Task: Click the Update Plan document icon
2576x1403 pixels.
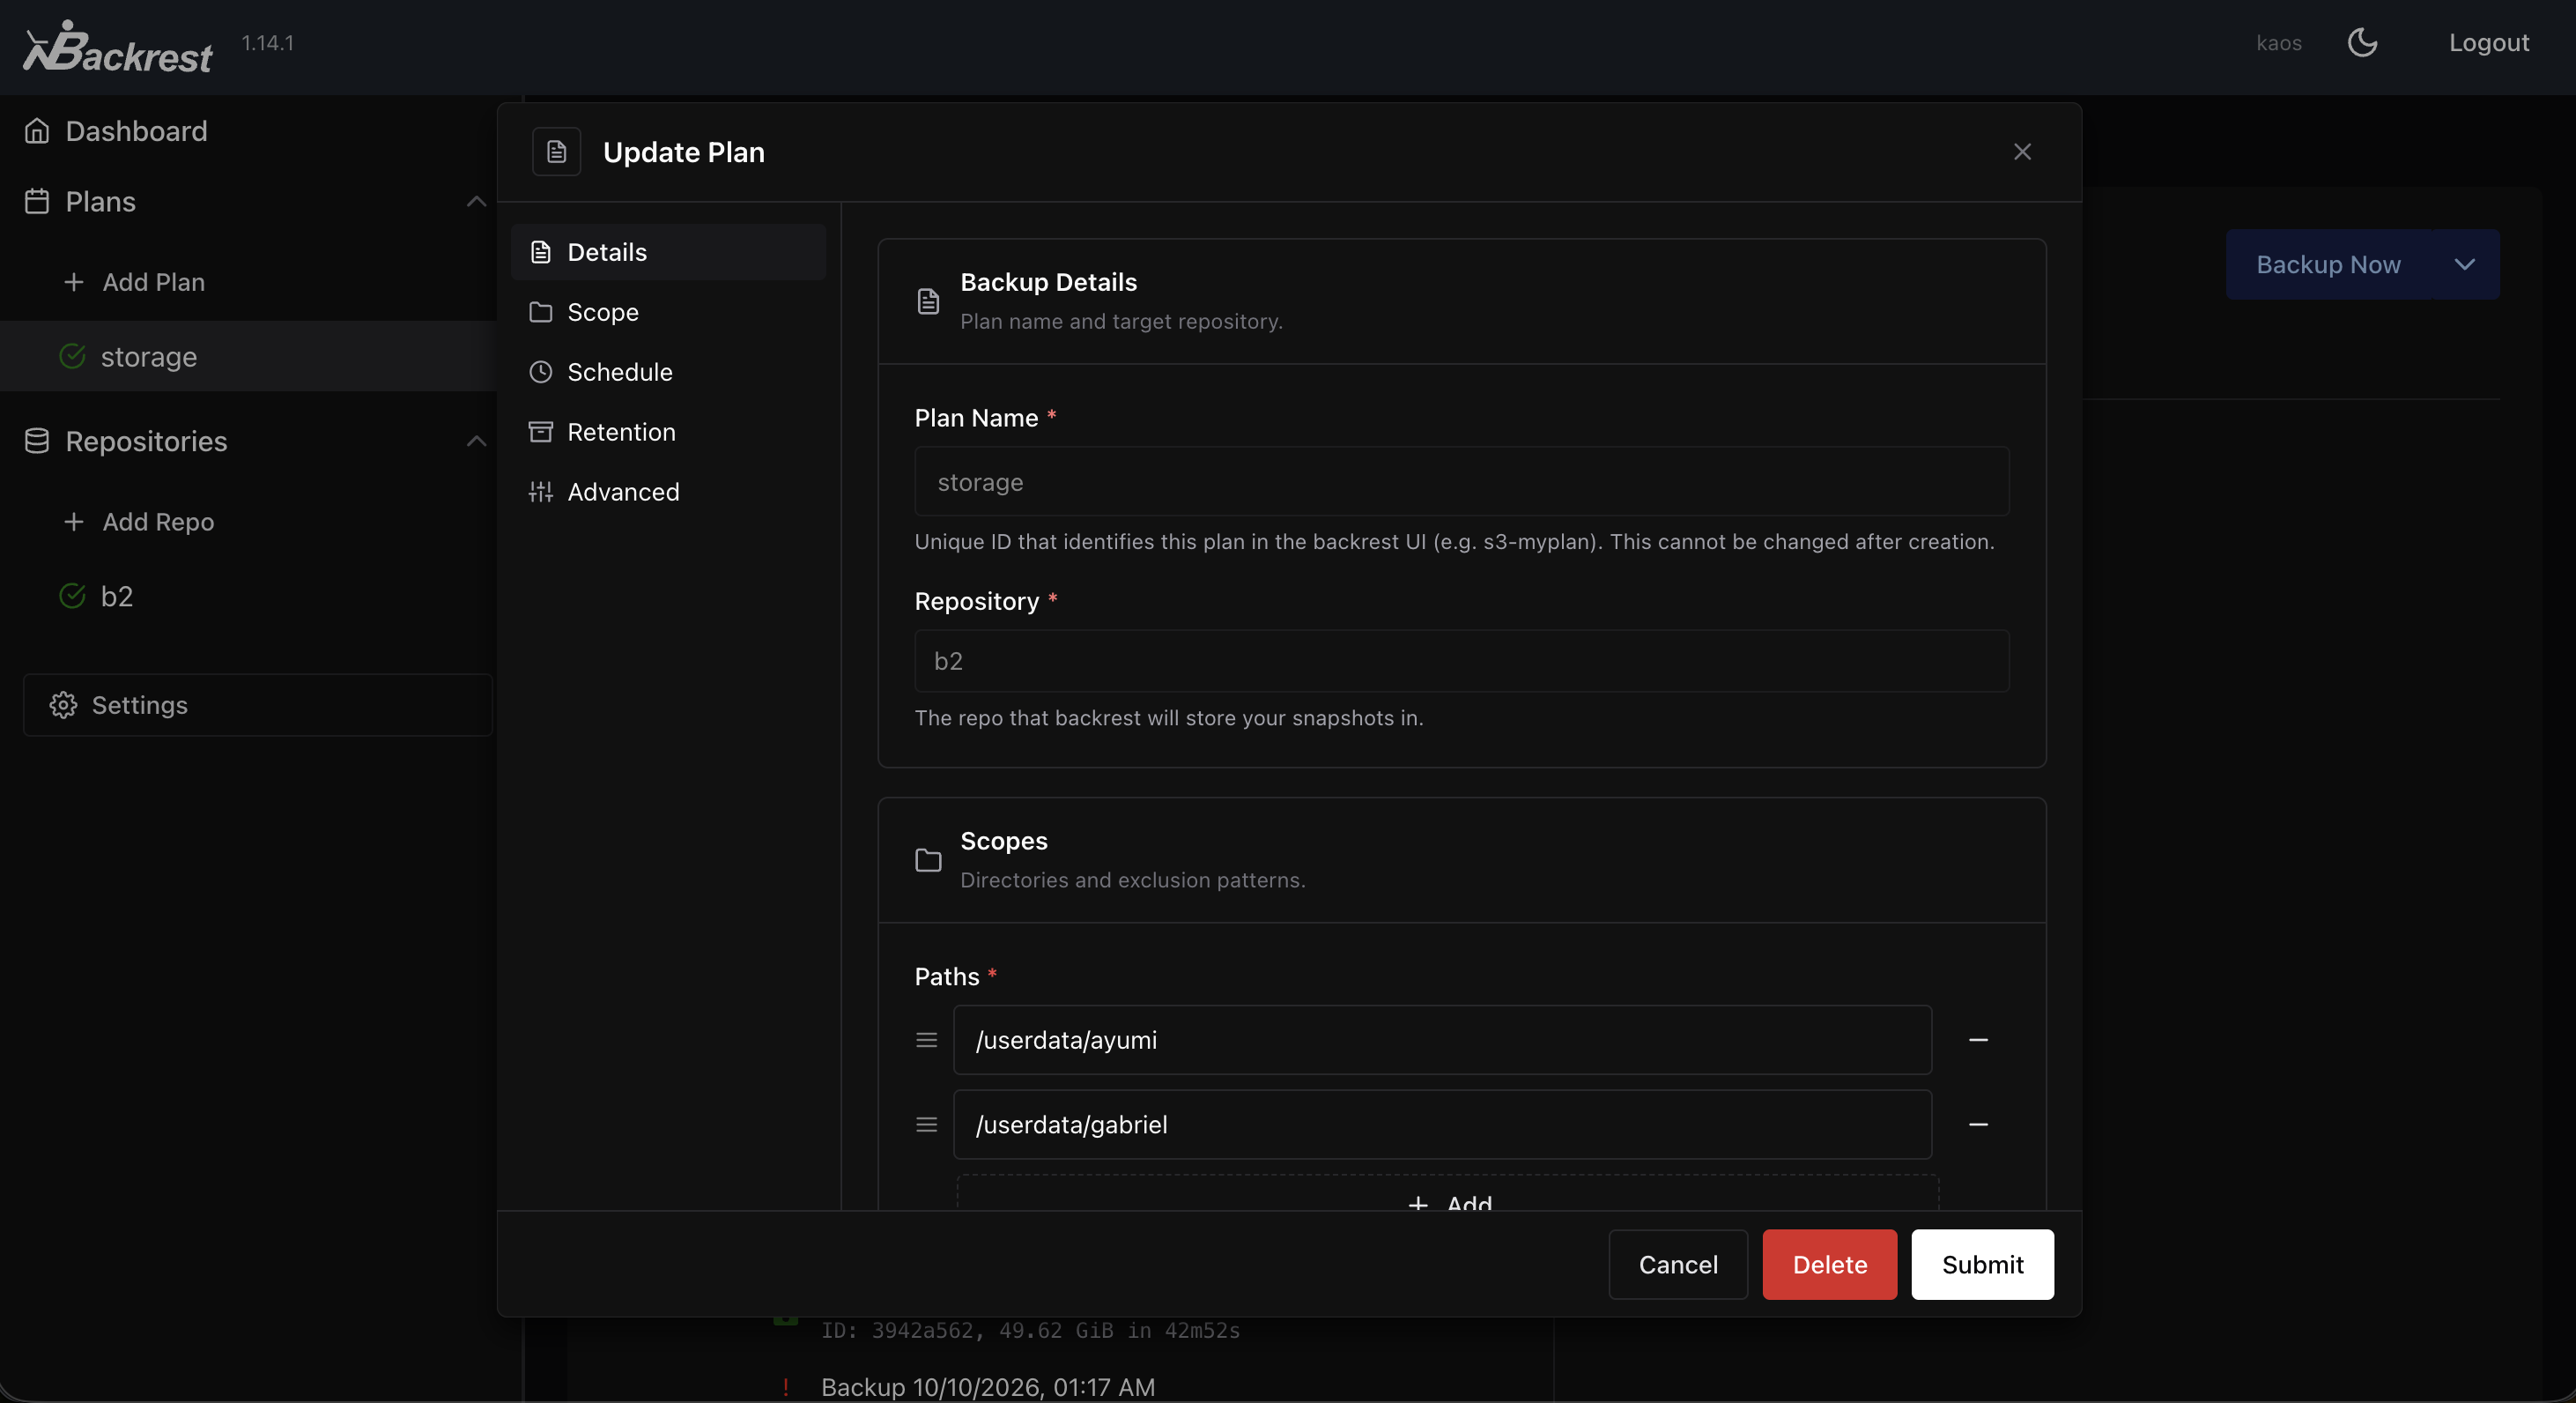Action: coord(556,152)
